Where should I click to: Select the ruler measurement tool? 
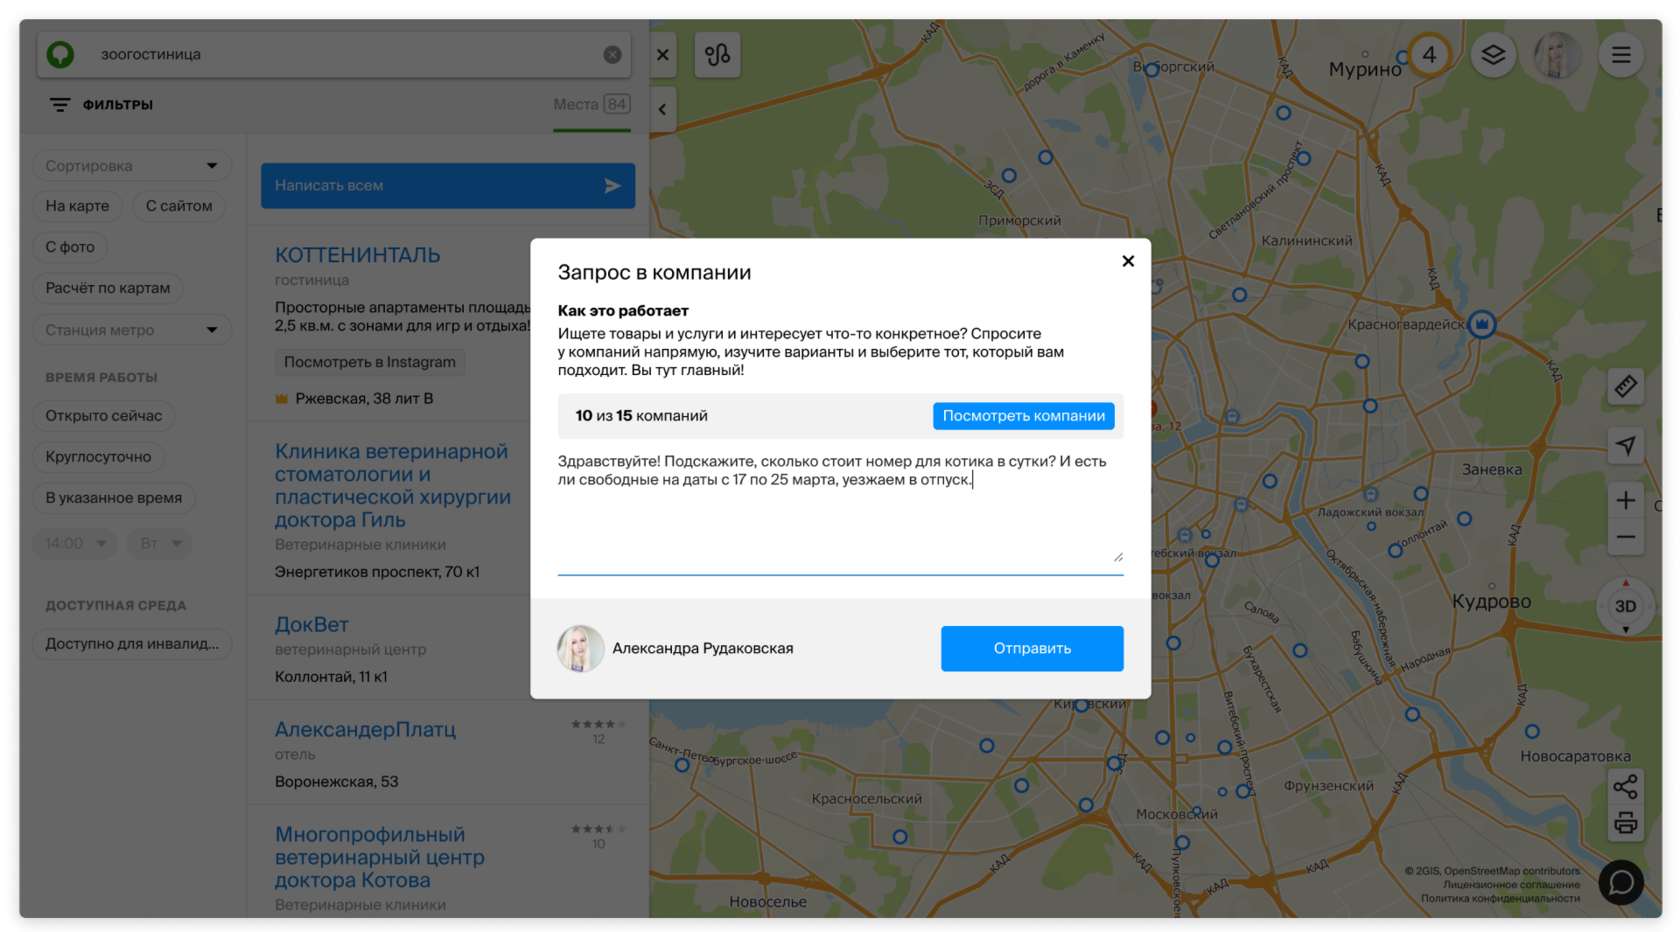click(1626, 386)
